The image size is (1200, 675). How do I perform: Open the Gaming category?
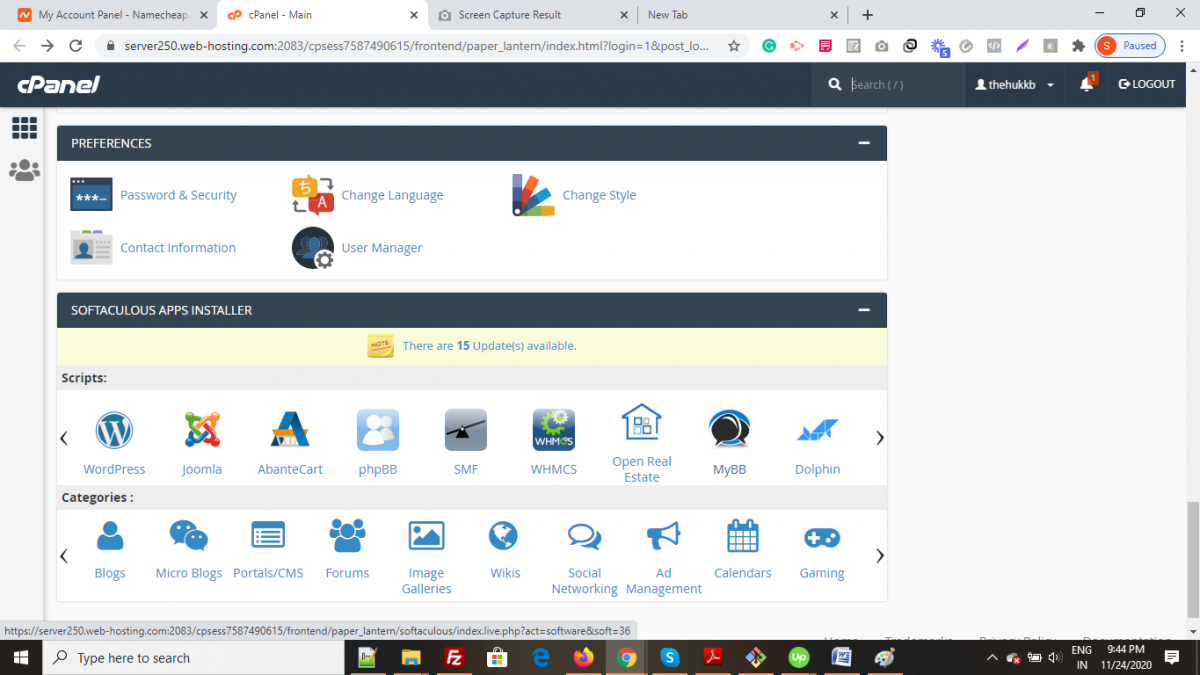pos(821,545)
